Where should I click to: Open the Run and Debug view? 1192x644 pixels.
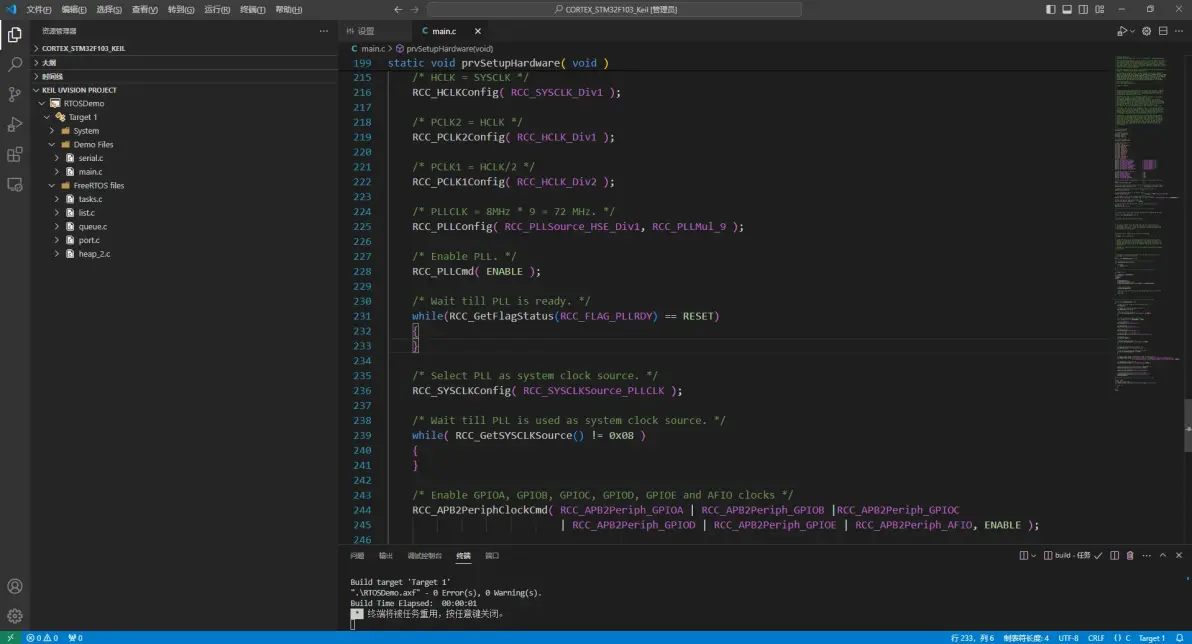coord(15,124)
